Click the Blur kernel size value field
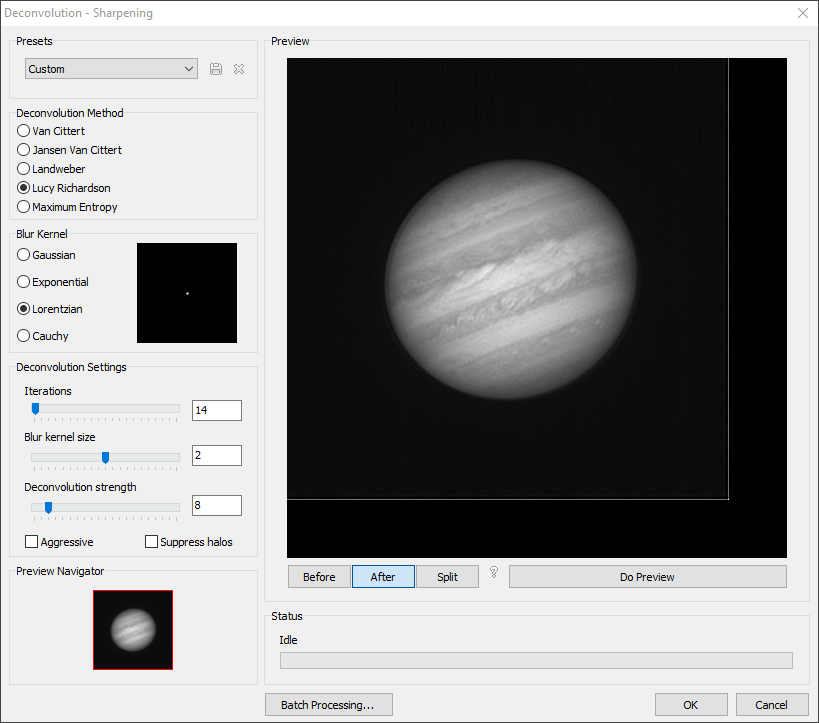 pos(217,455)
